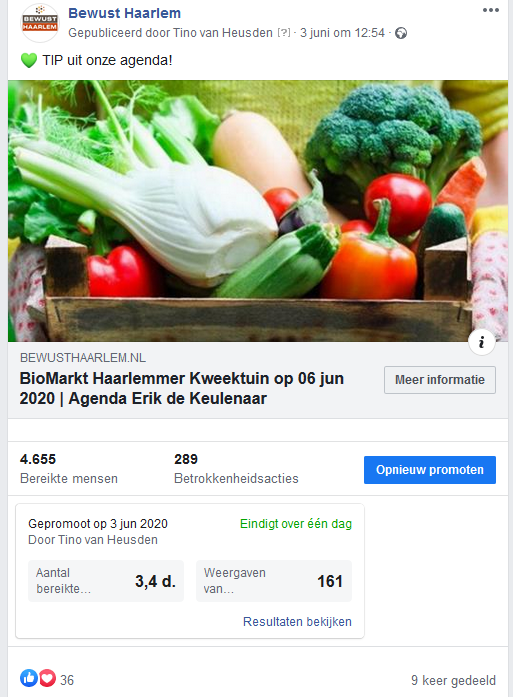The image size is (513, 697).
Task: Click the blue like reaction icon
Action: point(29,678)
